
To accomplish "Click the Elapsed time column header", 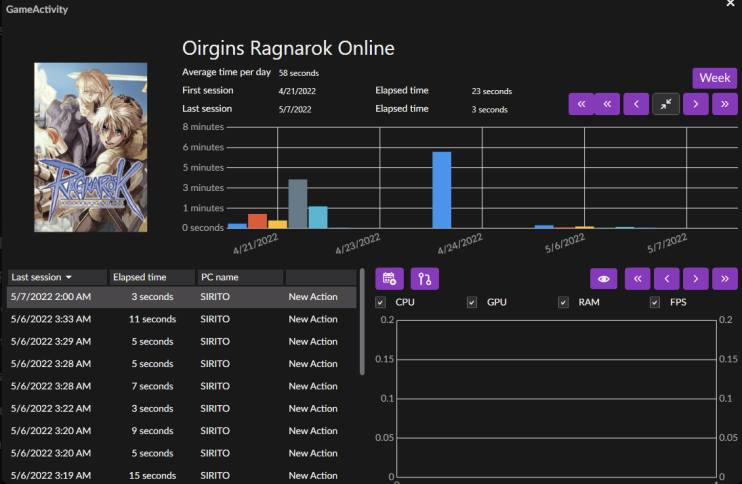I will click(152, 277).
